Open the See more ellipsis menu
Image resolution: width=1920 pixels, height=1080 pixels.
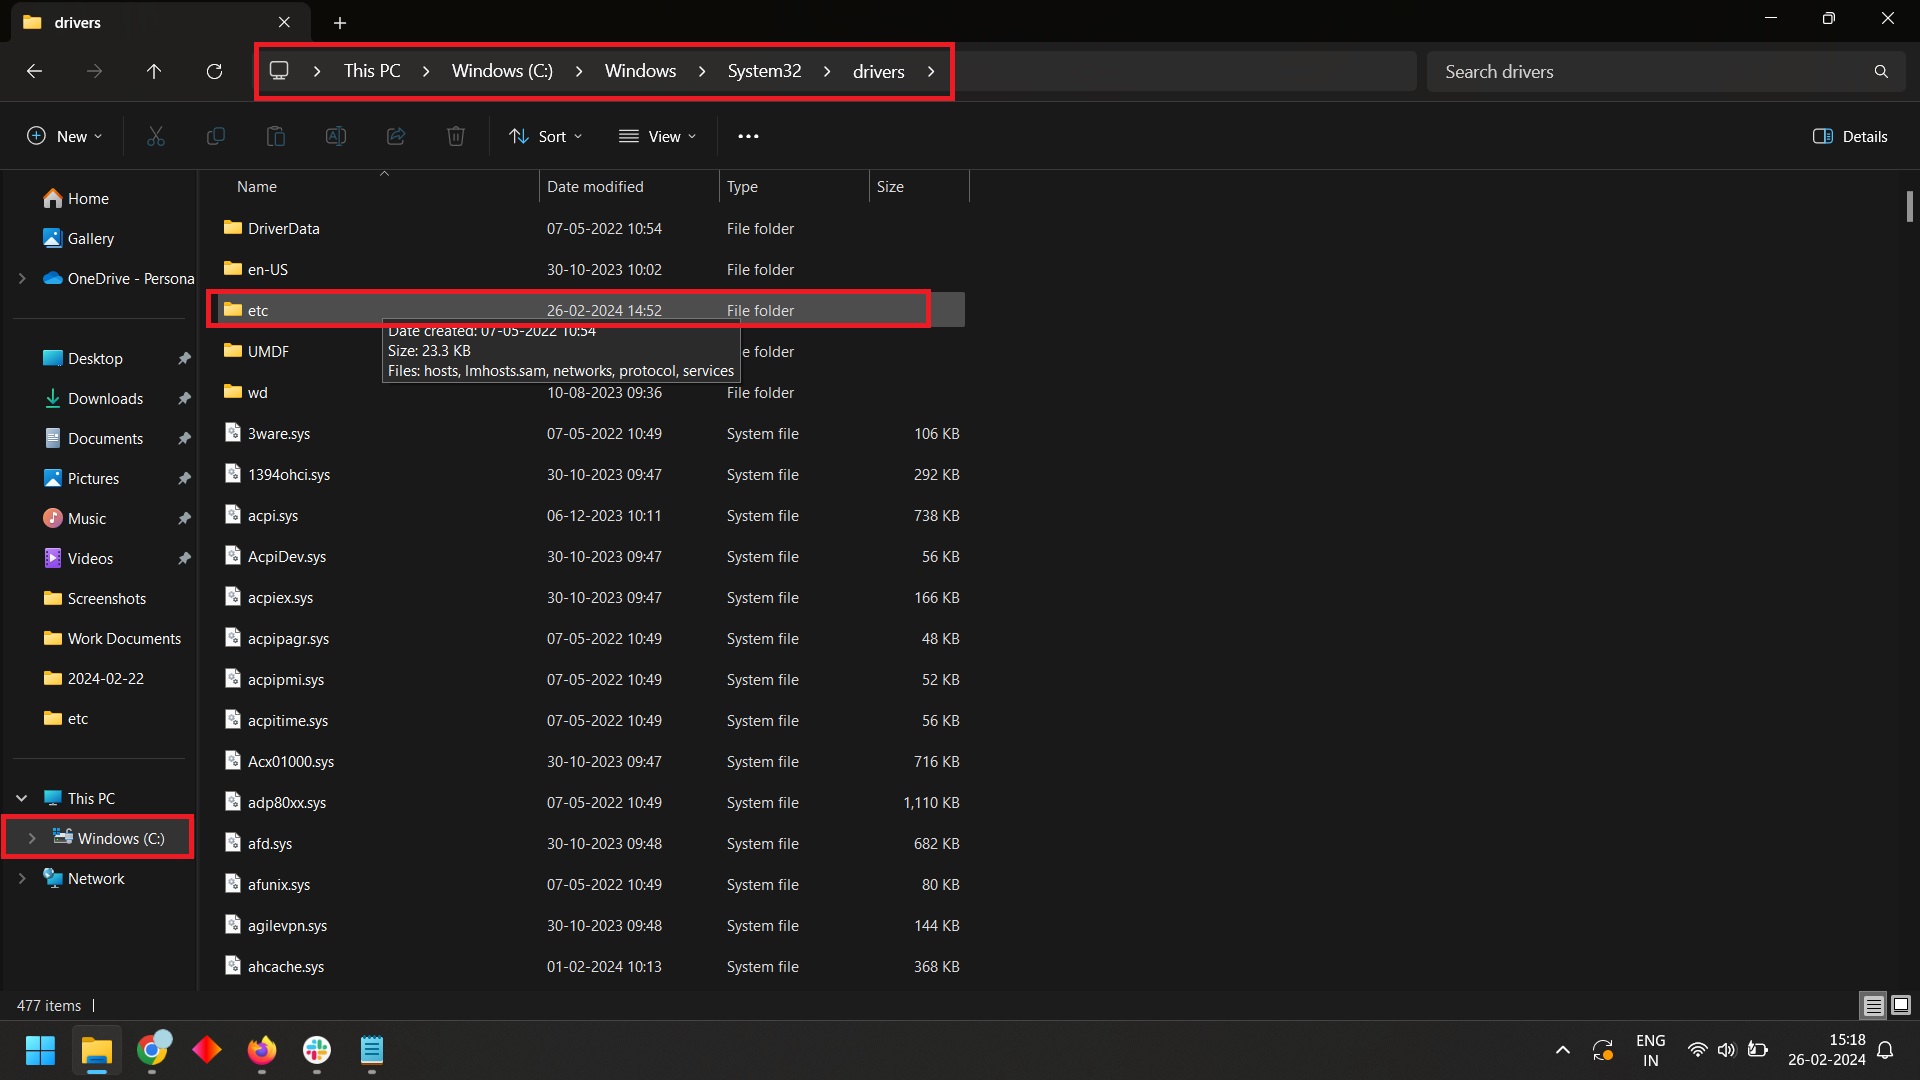coord(748,136)
